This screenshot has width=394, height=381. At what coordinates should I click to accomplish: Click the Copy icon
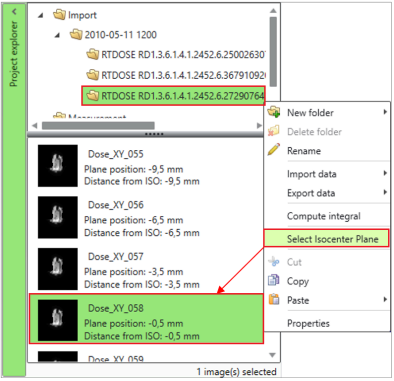(274, 280)
